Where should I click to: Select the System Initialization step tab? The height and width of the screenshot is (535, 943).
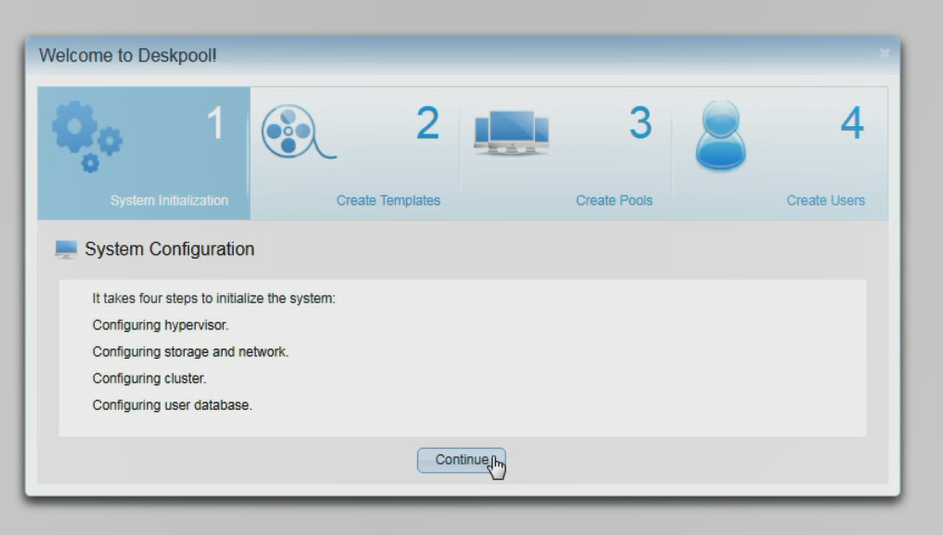[144, 153]
